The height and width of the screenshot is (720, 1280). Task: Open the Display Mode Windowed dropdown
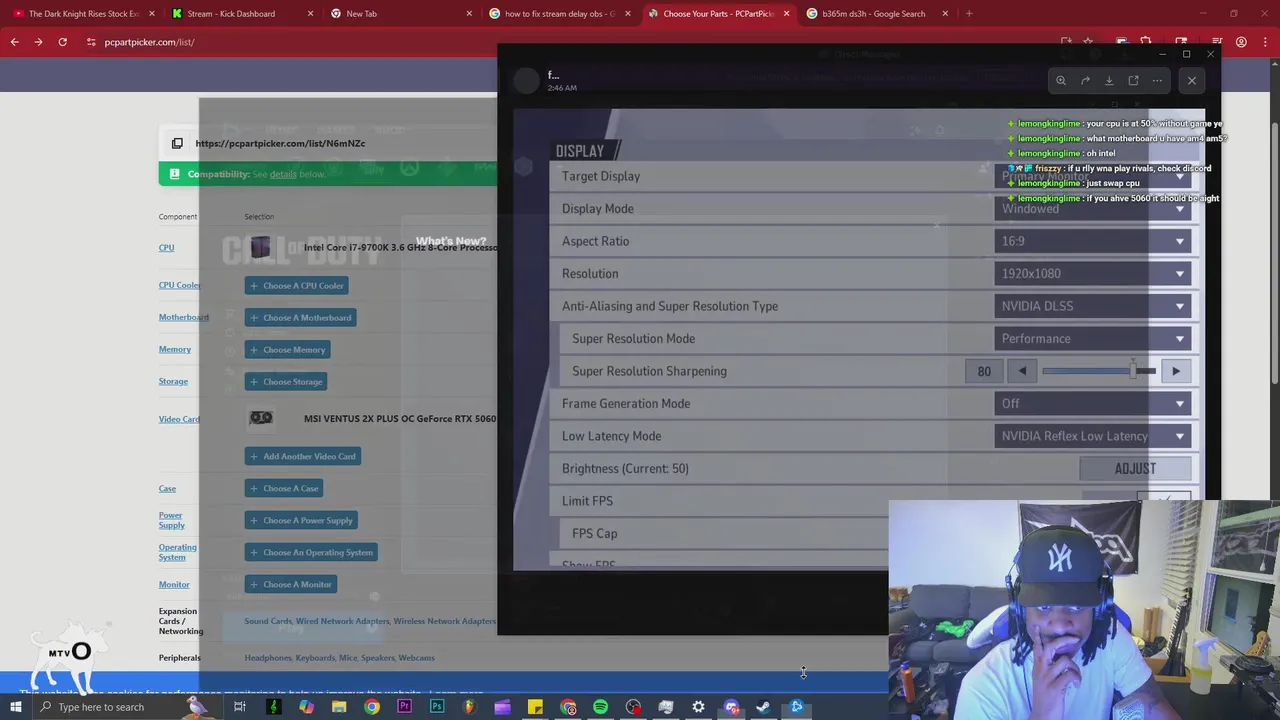1093,209
